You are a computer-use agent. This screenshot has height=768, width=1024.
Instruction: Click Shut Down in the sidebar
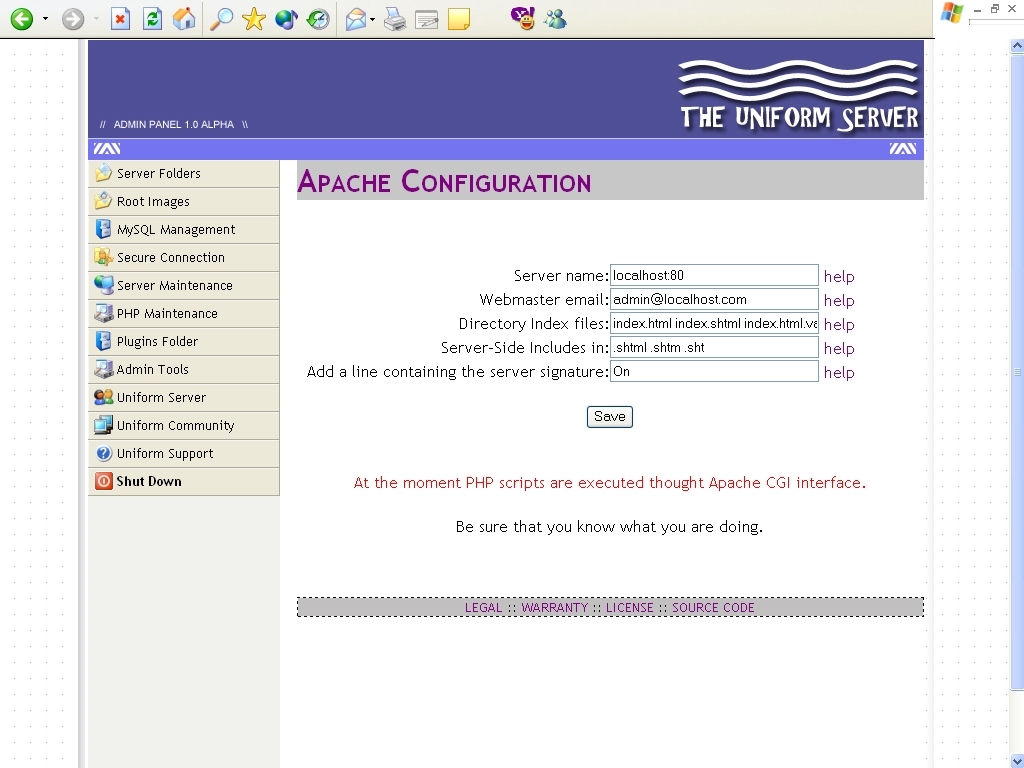coord(184,482)
